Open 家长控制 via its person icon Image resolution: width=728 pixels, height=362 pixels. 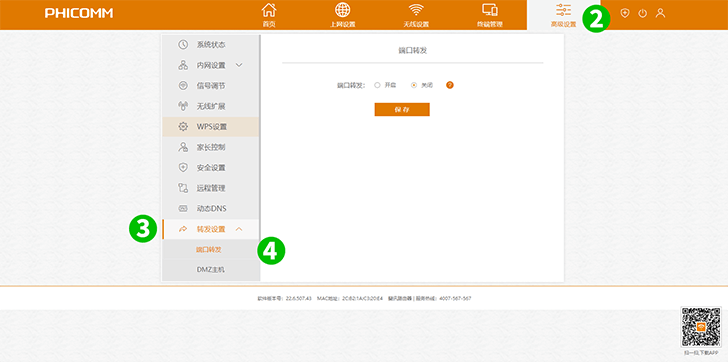click(x=183, y=147)
